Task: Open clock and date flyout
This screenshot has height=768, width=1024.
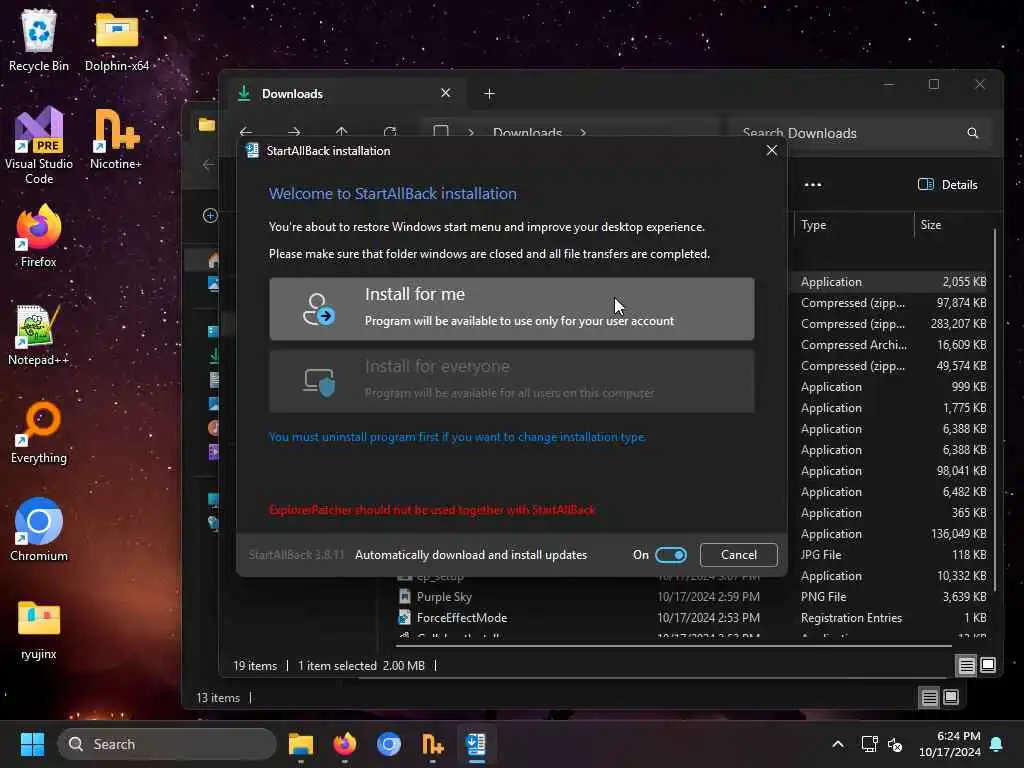Action: click(950, 744)
